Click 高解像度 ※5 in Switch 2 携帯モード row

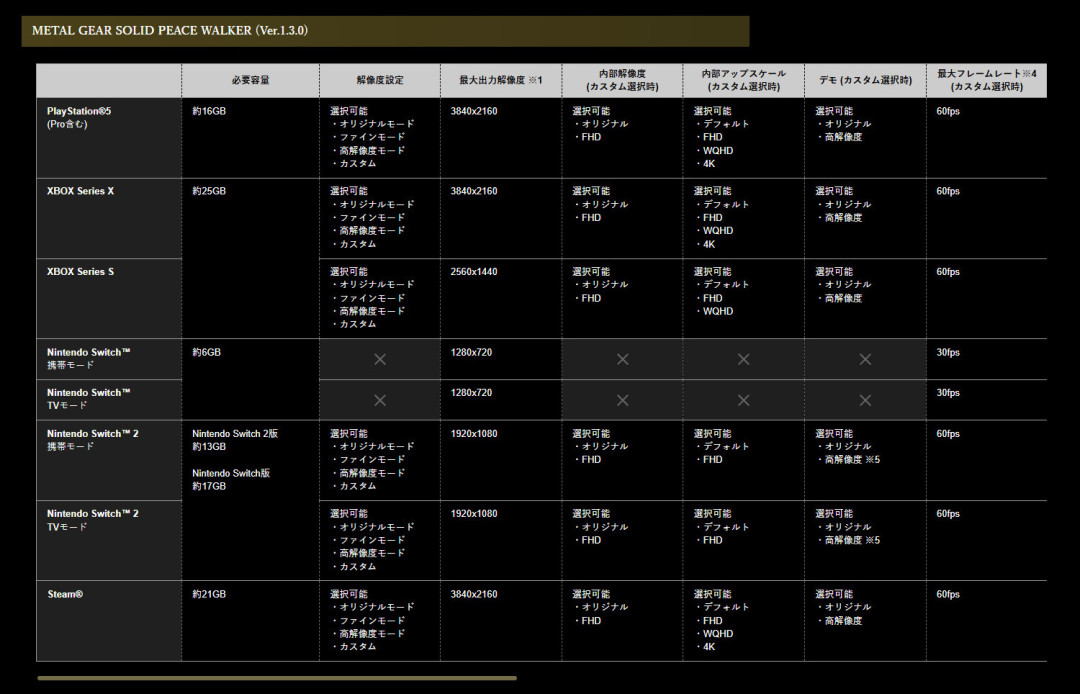[x=852, y=460]
